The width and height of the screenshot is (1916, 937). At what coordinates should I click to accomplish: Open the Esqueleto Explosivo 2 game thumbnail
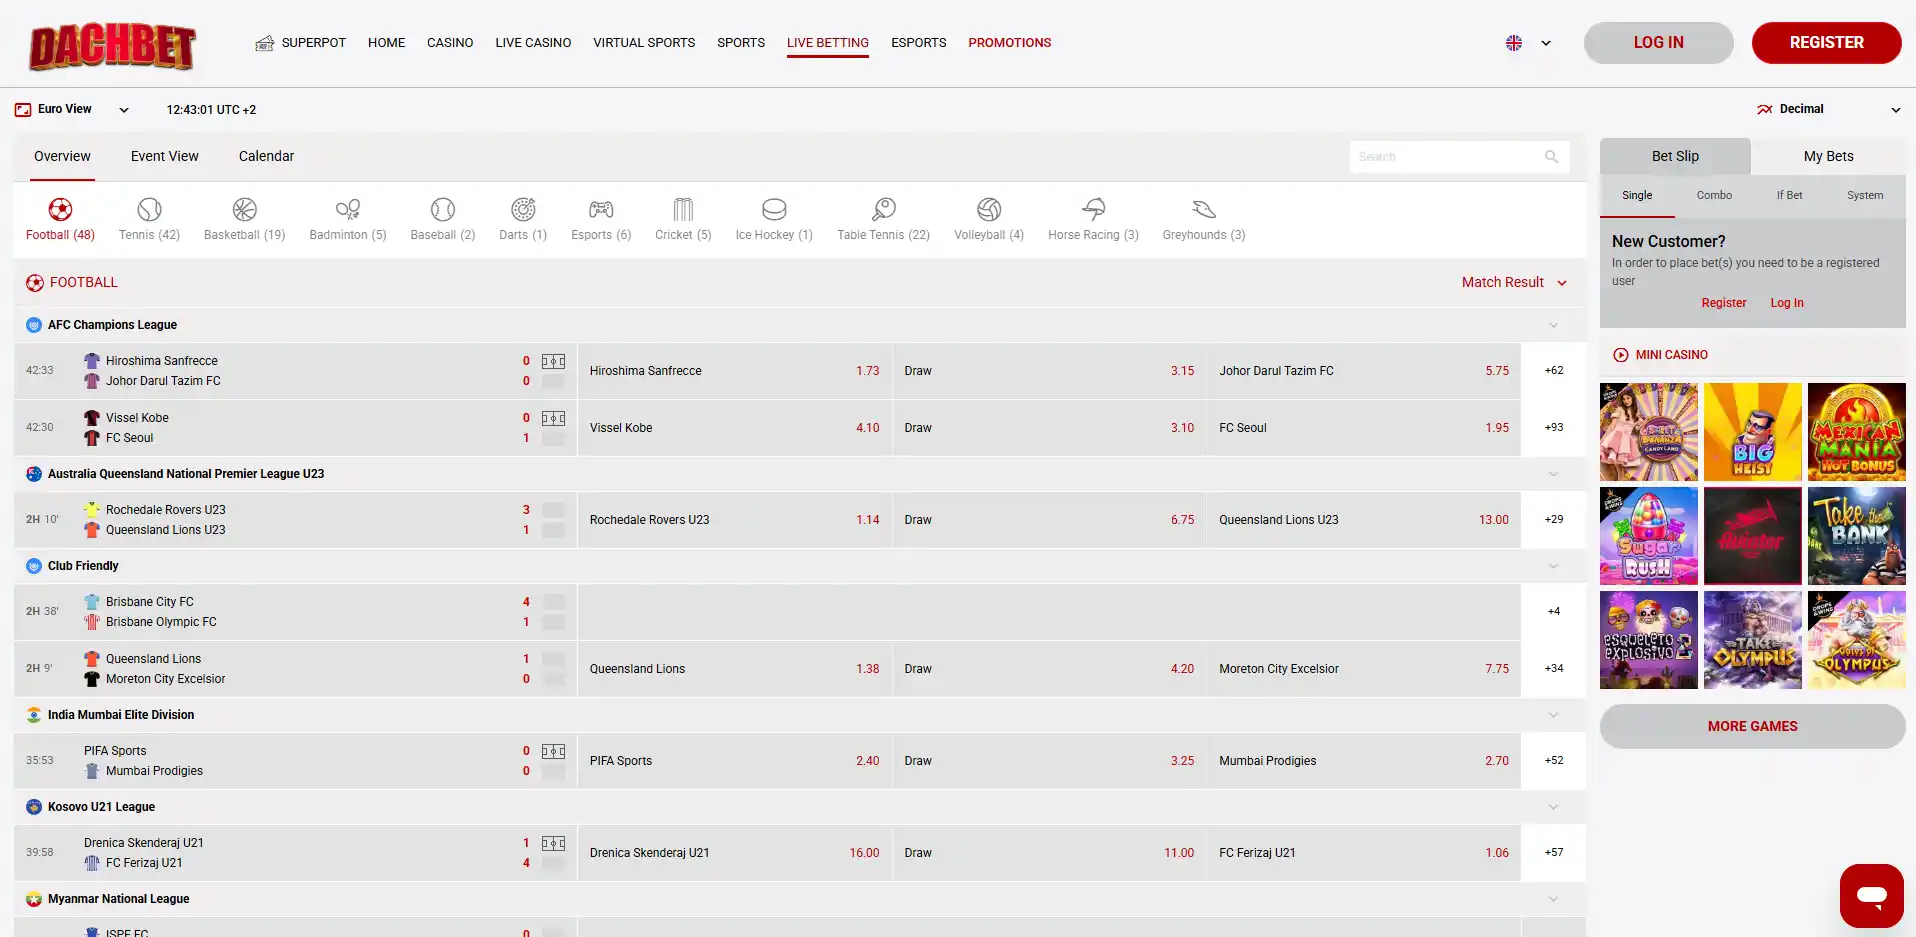1648,640
